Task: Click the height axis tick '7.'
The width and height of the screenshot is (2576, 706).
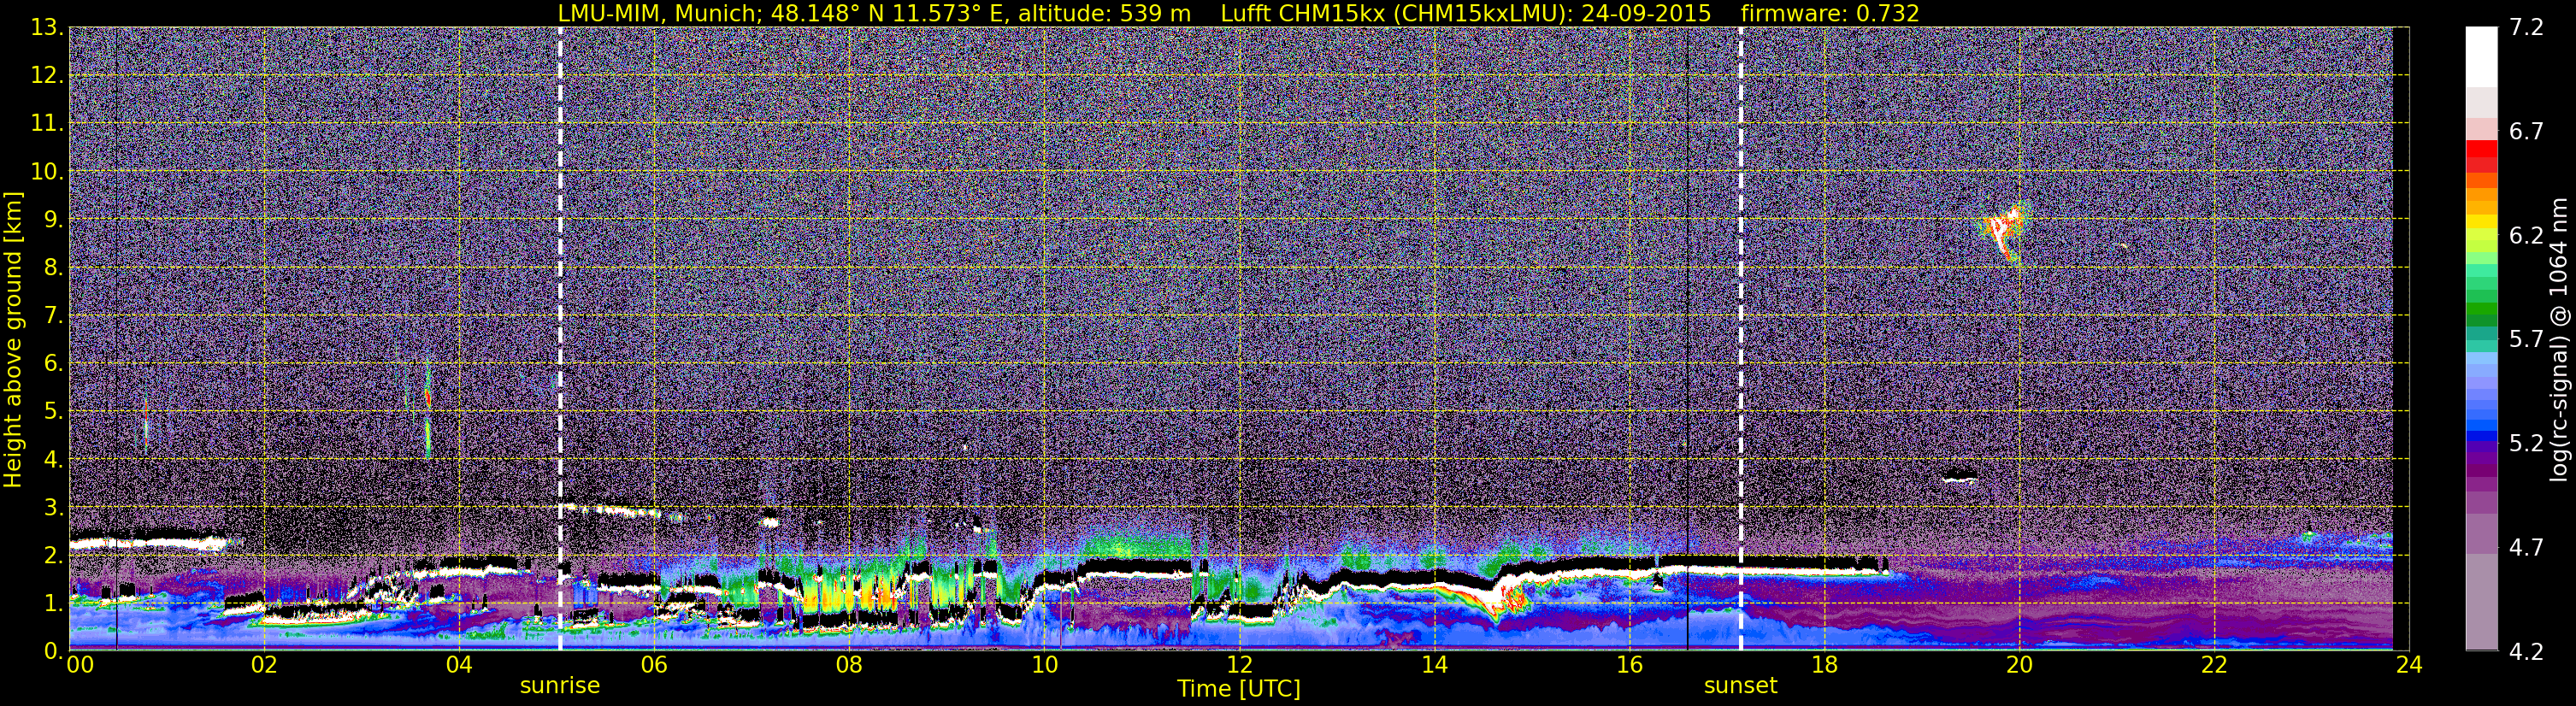Action: pos(52,316)
